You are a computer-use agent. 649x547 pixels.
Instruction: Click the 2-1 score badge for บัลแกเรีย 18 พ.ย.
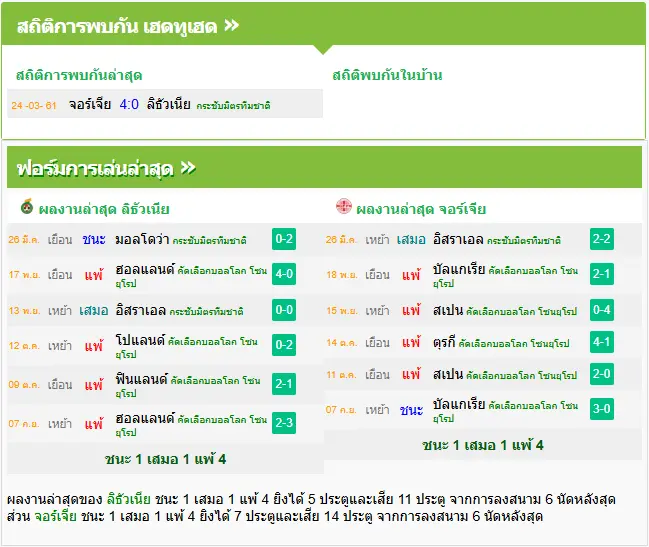(x=602, y=274)
